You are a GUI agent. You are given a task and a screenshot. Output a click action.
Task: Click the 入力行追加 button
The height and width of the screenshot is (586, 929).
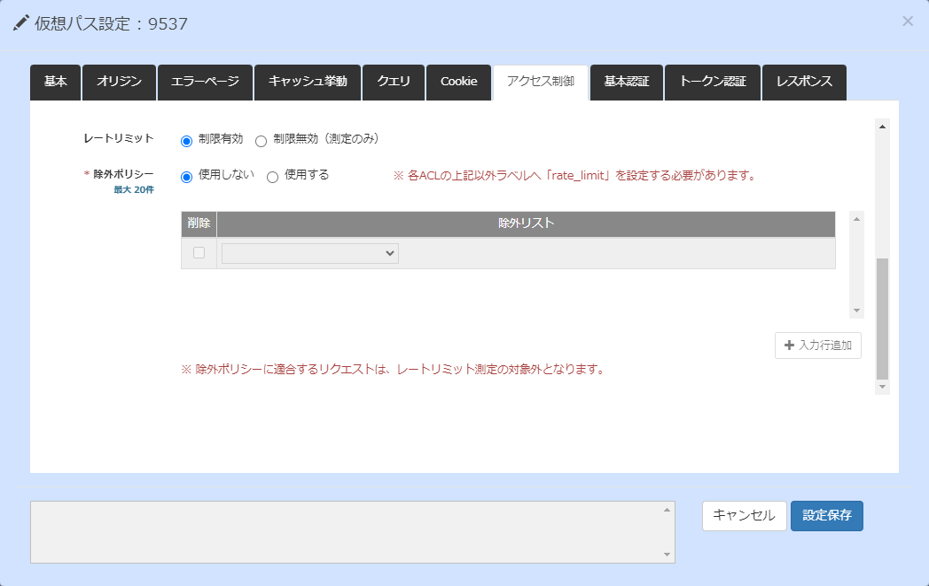[818, 345]
